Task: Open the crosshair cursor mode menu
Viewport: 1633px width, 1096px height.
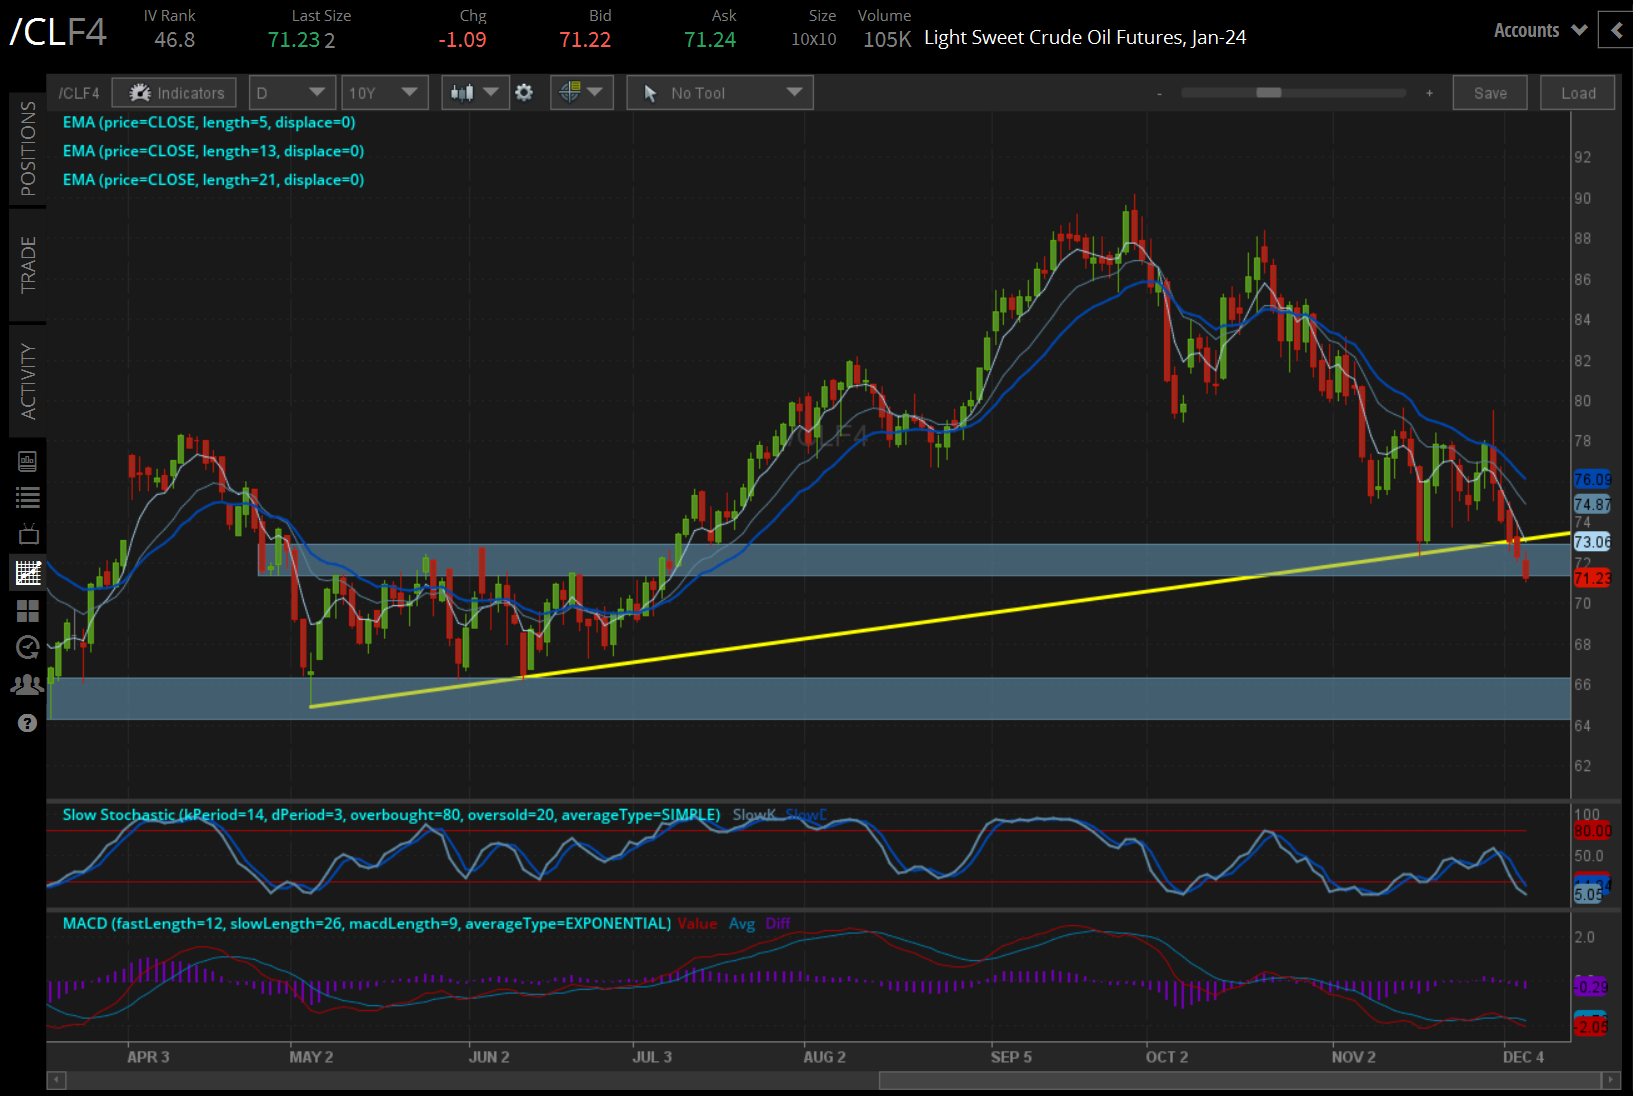Action: coord(581,93)
